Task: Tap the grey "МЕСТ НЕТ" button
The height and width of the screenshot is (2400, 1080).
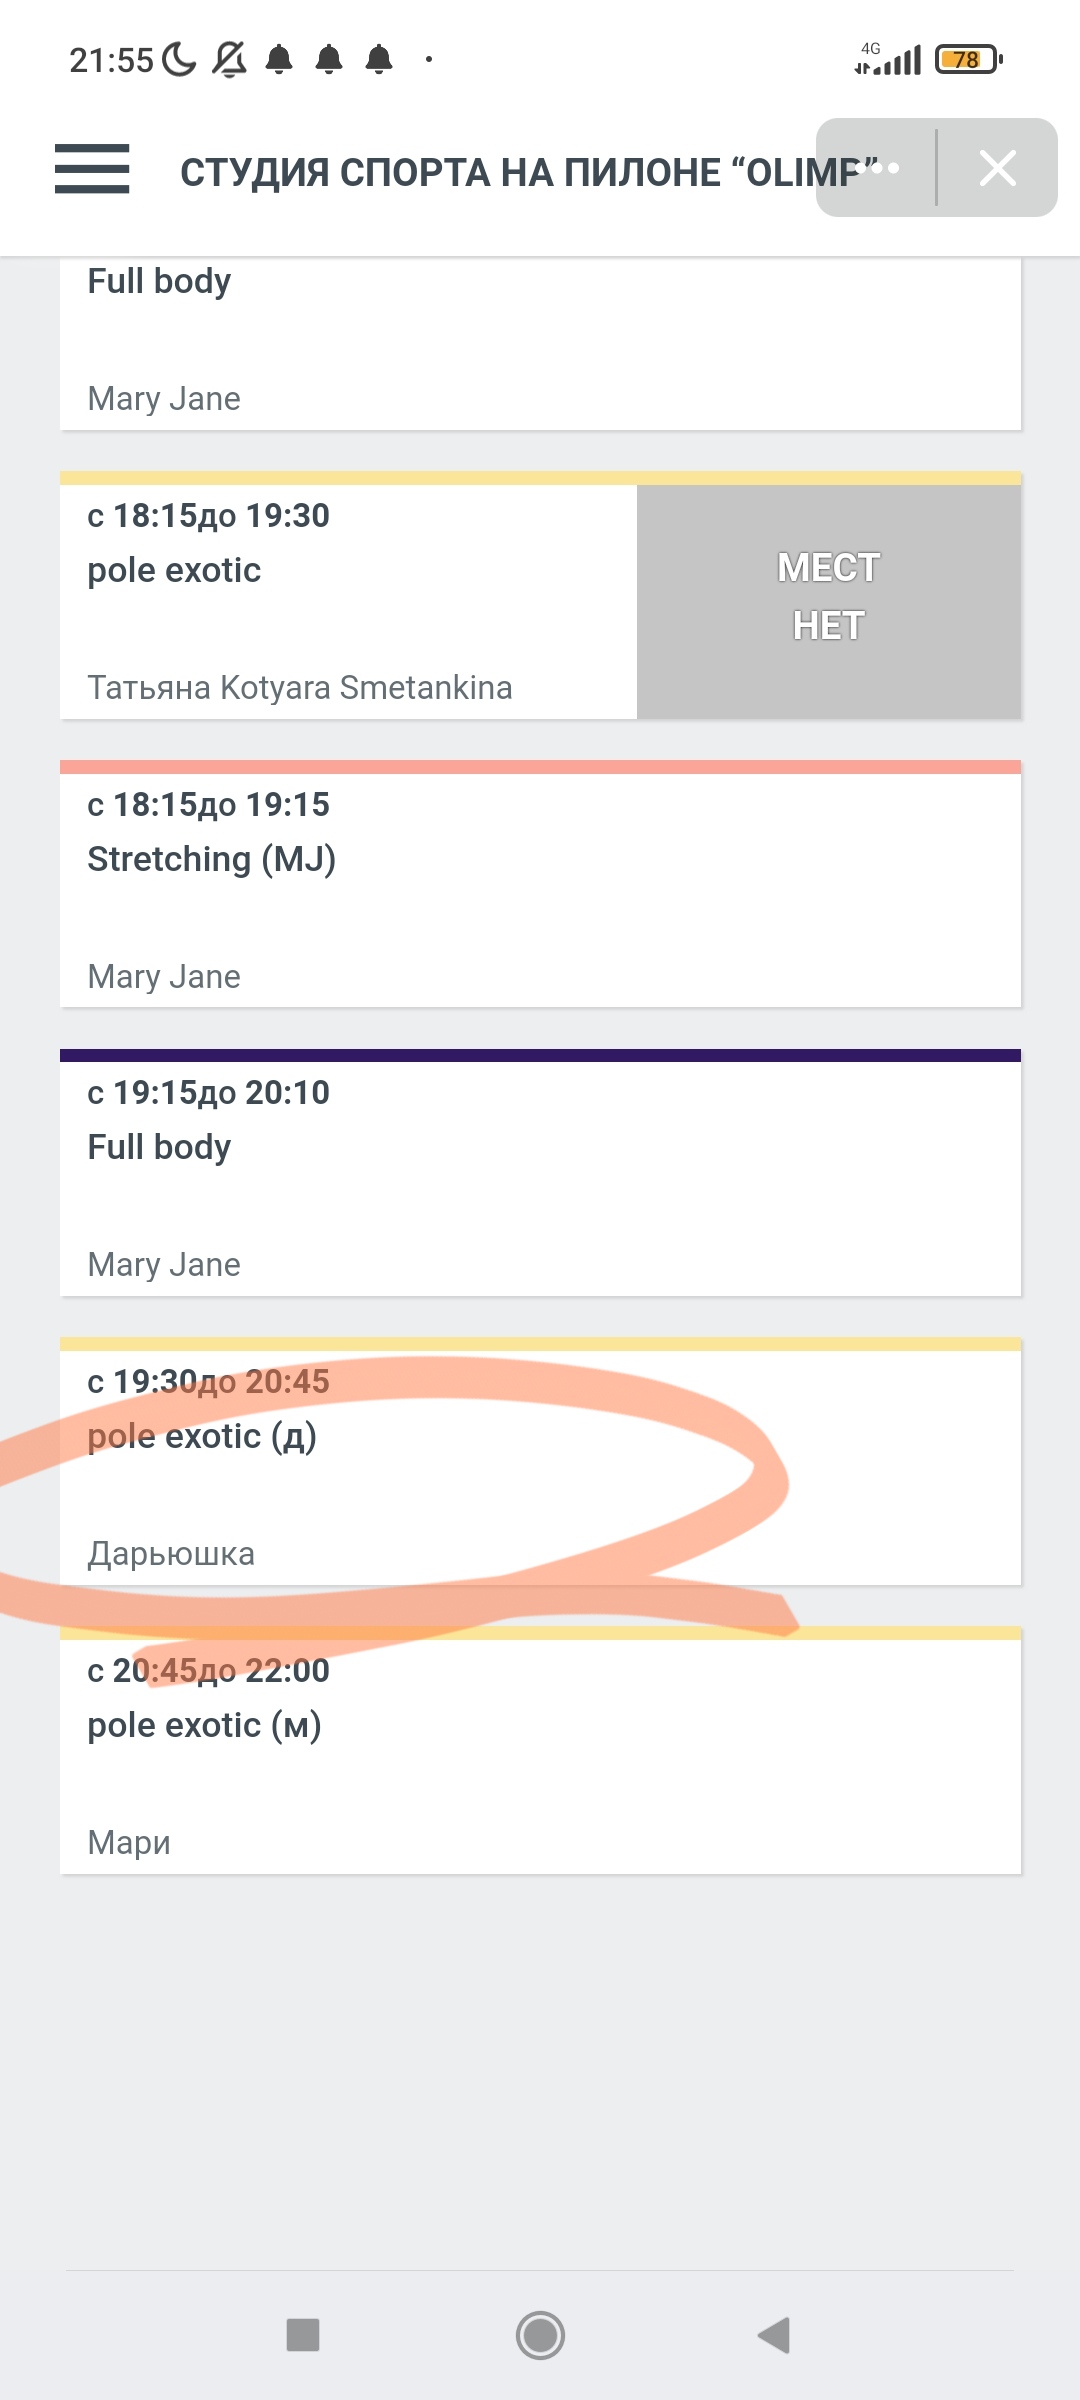Action: [828, 598]
